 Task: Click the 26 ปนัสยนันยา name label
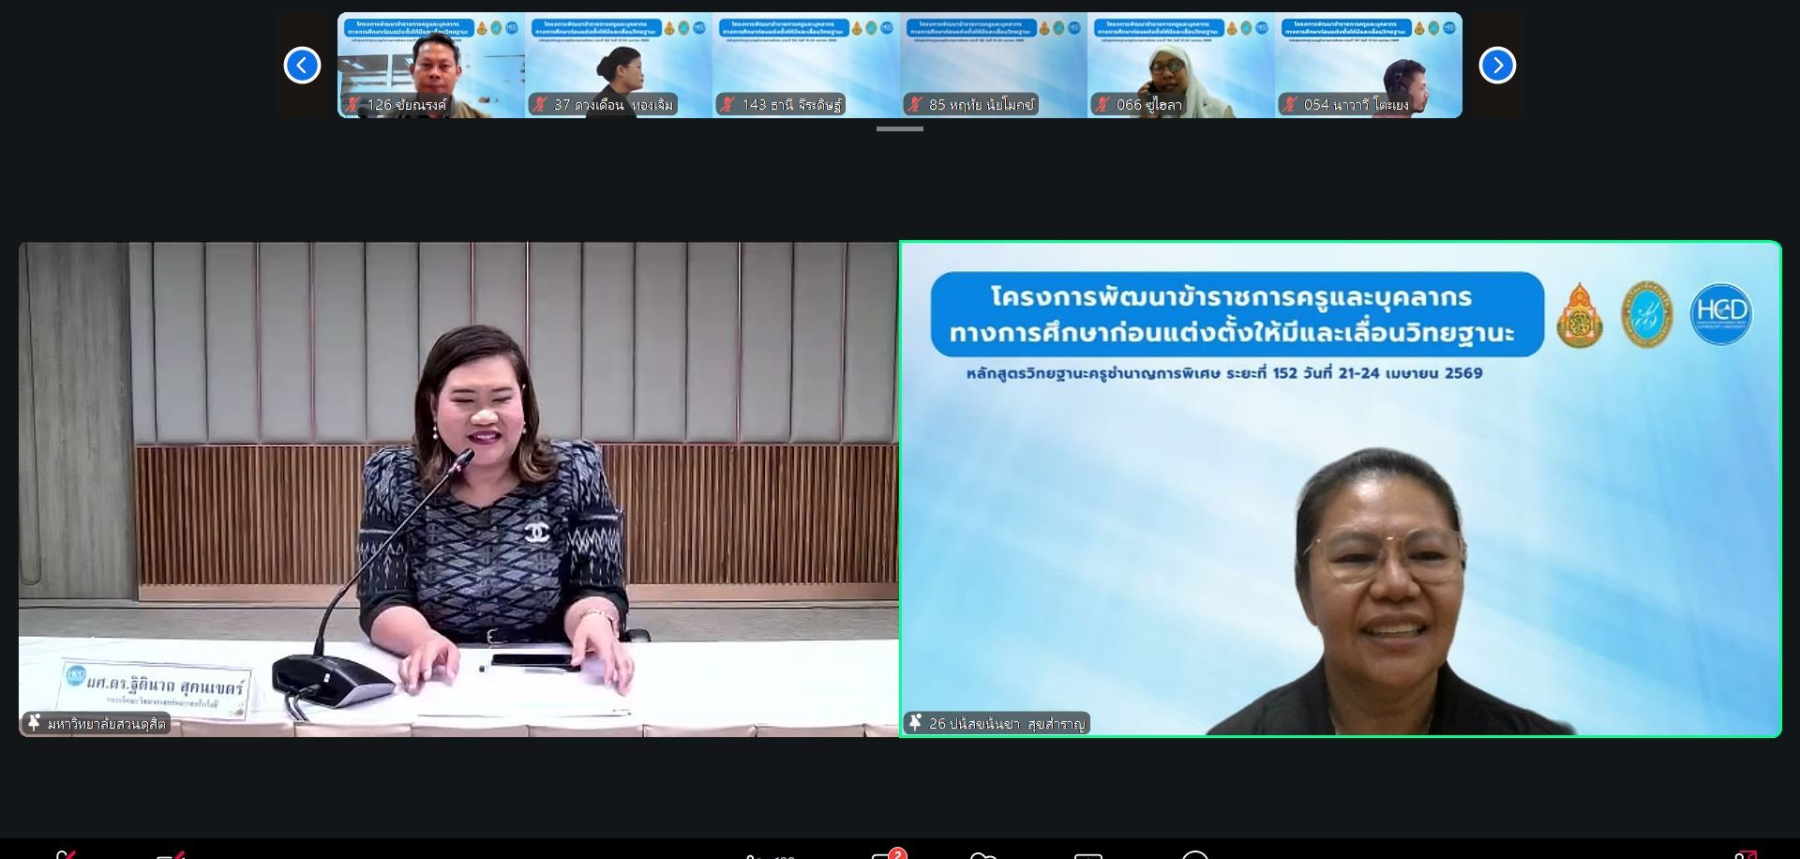[1006, 723]
